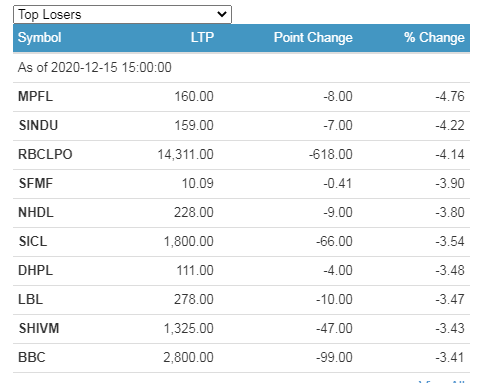The height and width of the screenshot is (383, 491).
Task: Click the NHDL stock symbol
Action: coord(36,213)
